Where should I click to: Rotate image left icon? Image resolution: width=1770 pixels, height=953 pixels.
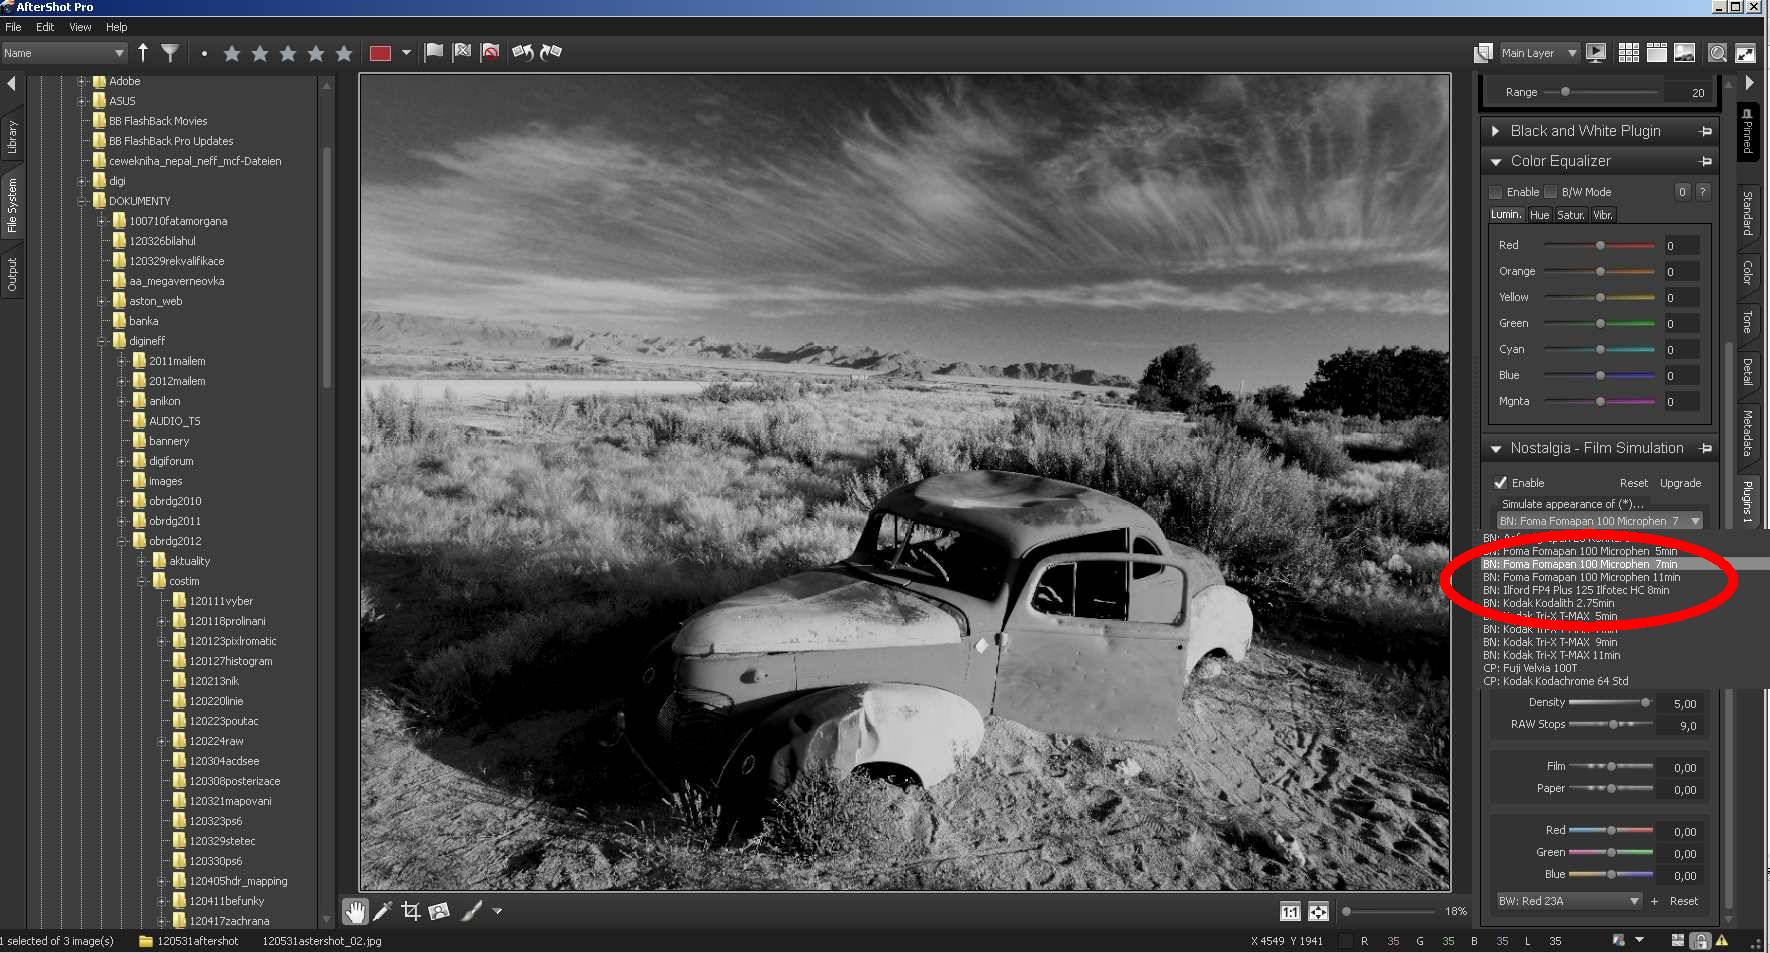point(522,53)
